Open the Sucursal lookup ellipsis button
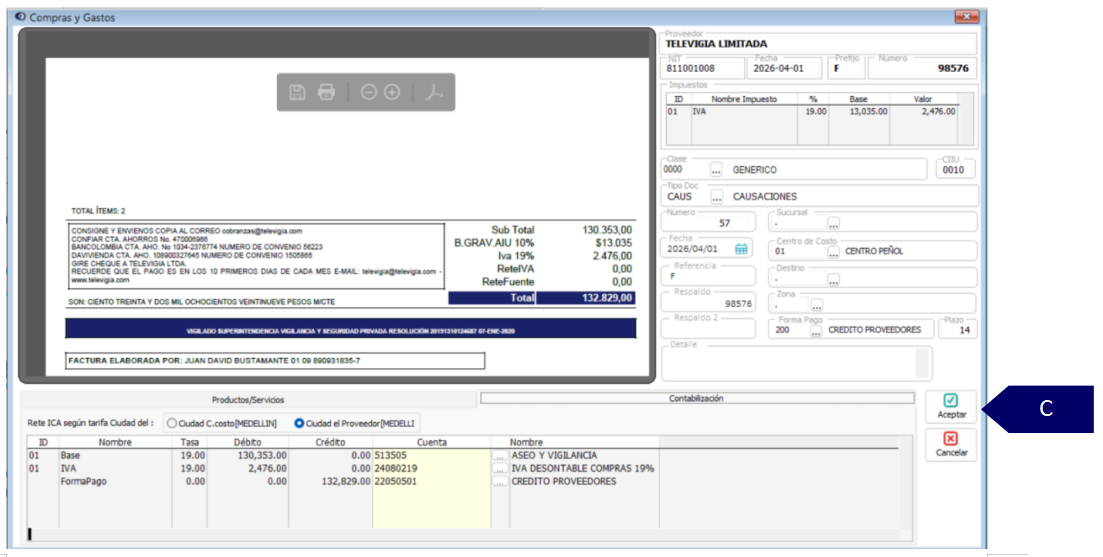The width and height of the screenshot is (1103, 557). (834, 224)
